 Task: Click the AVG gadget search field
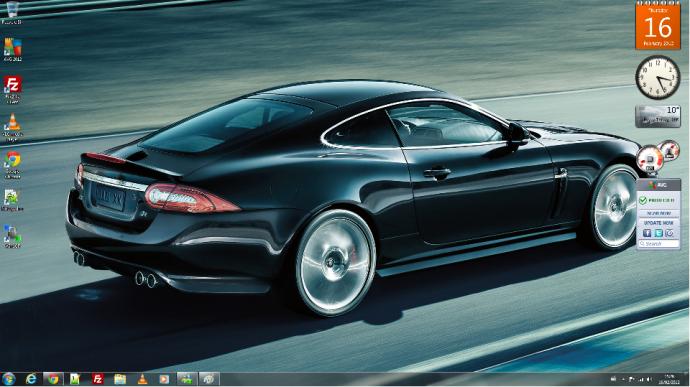point(658,243)
